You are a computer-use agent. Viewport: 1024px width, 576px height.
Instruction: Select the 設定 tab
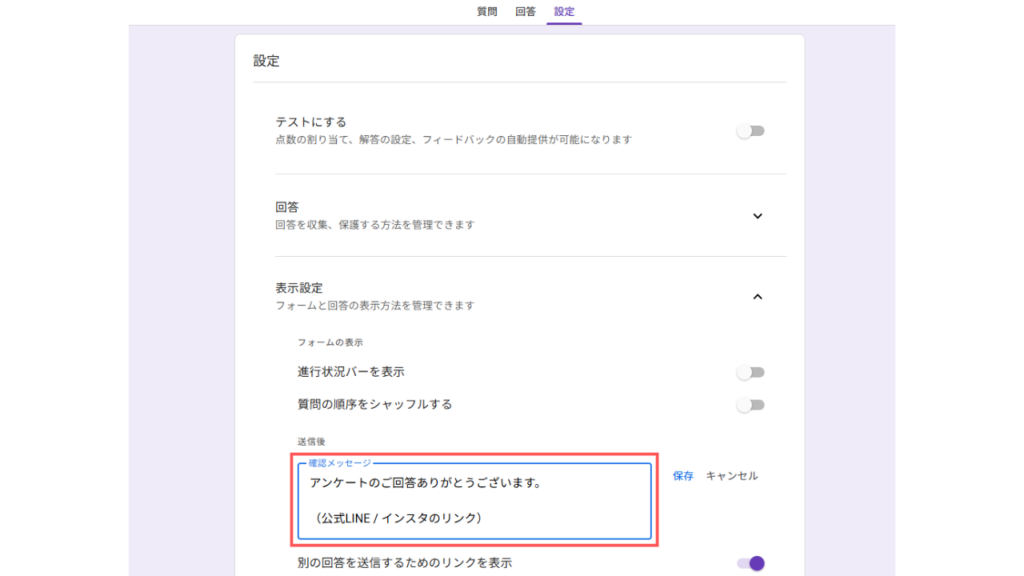tap(564, 12)
